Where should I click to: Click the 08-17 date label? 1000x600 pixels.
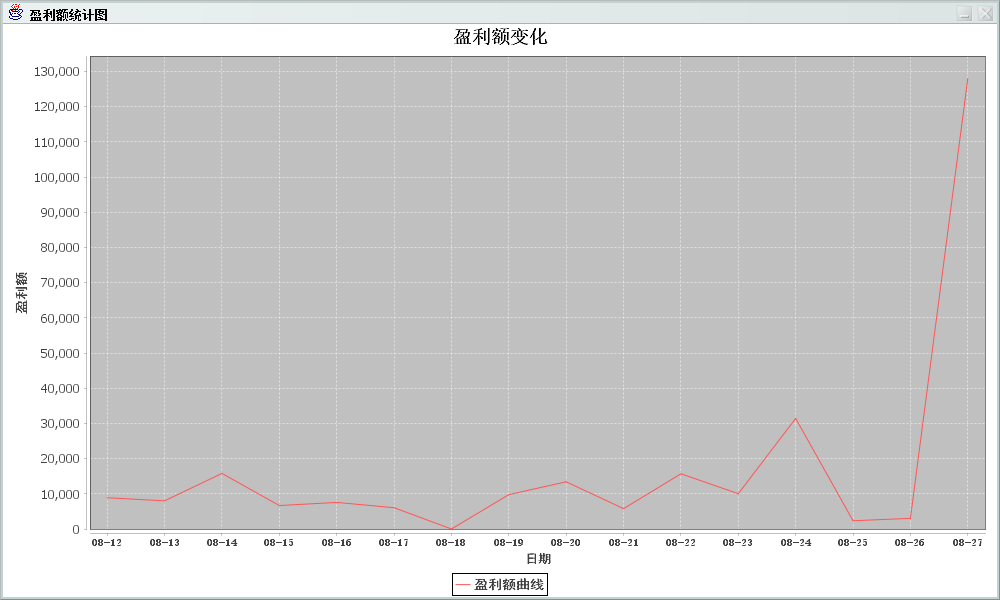click(x=393, y=543)
